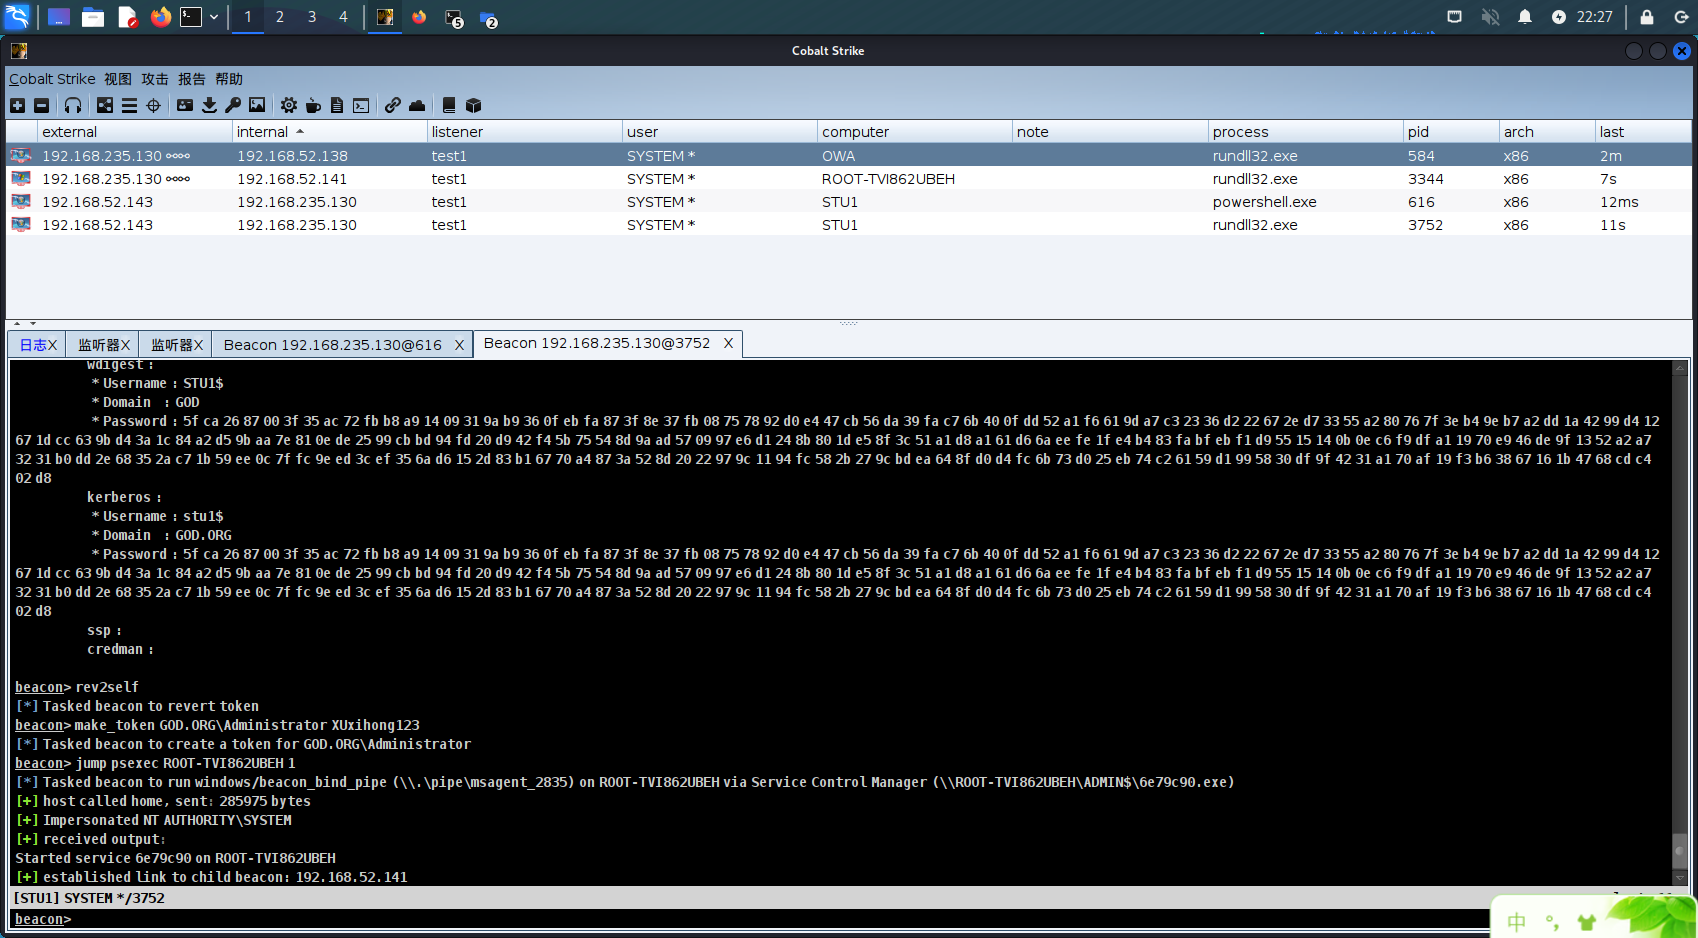Viewport: 1698px width, 938px height.
Task: Switch to workspace 3
Action: (x=312, y=17)
